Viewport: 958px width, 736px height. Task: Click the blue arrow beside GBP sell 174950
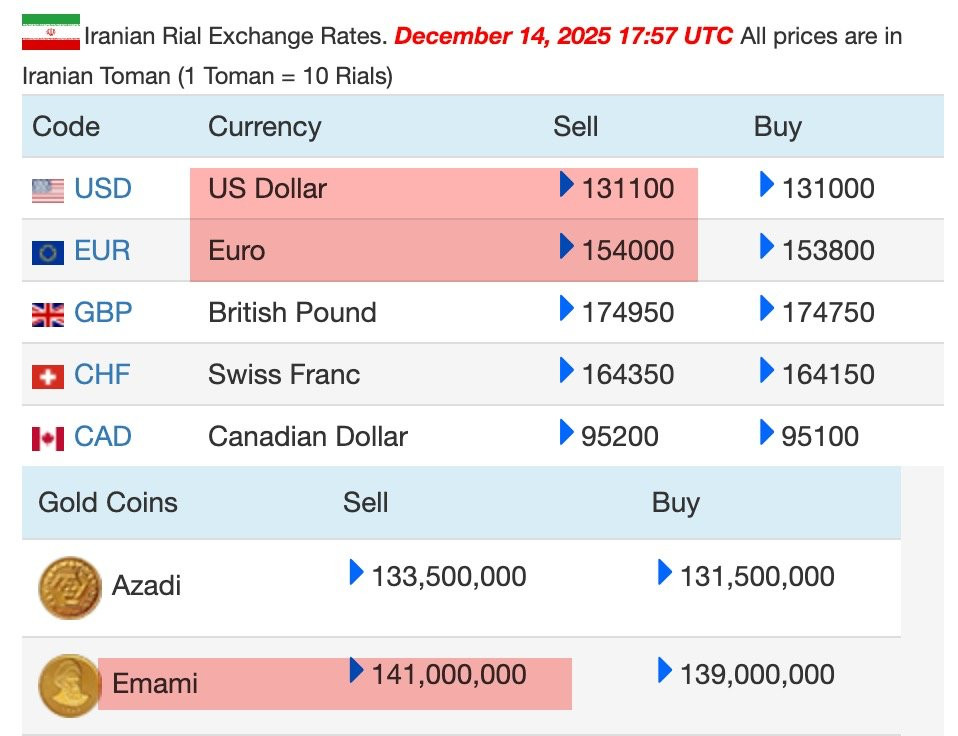[x=566, y=308]
